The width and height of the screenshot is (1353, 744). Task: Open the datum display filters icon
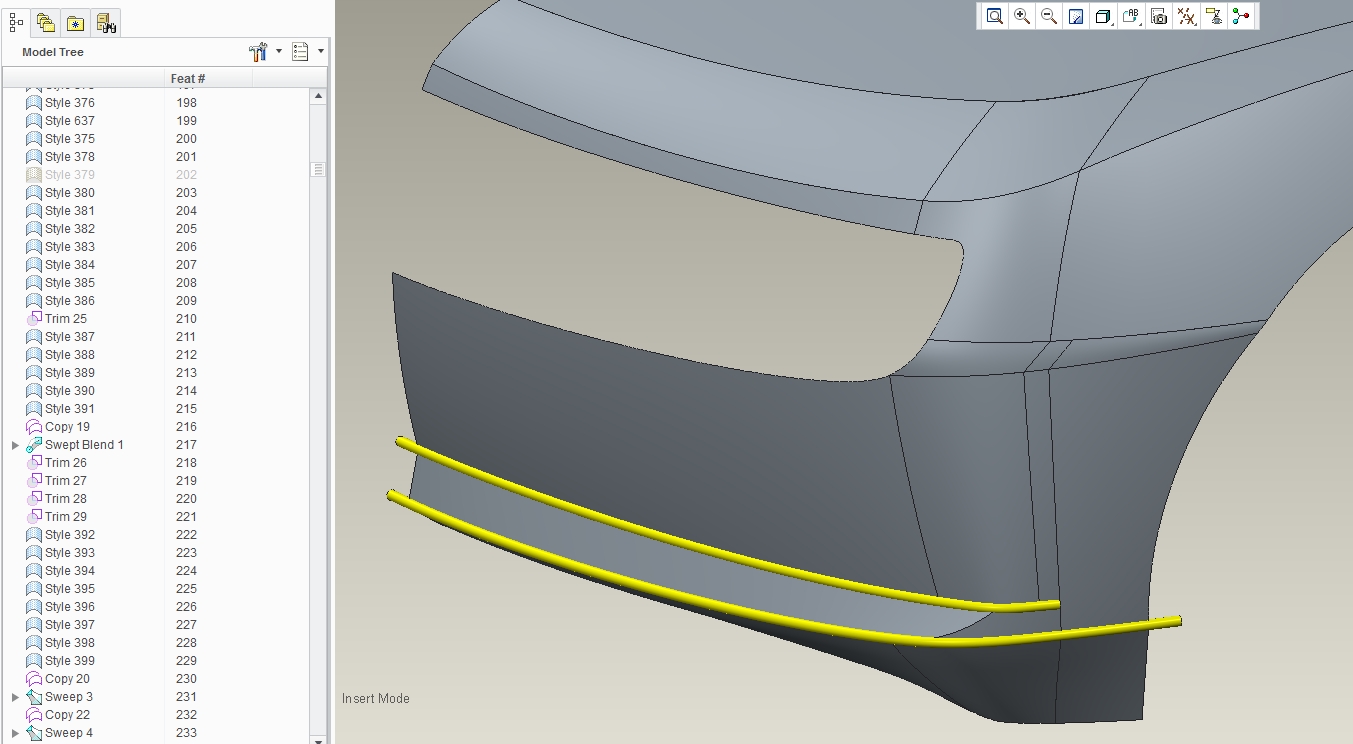click(x=1186, y=16)
